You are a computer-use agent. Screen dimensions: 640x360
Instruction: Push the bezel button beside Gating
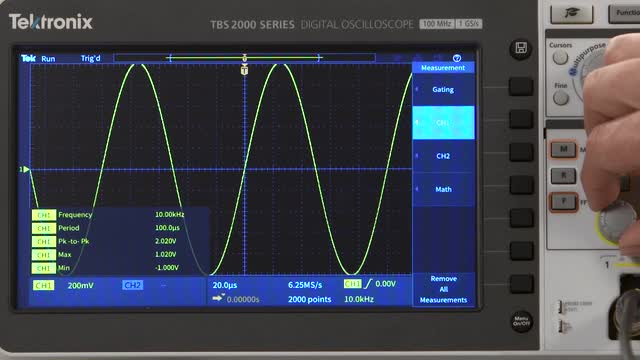coord(521,87)
